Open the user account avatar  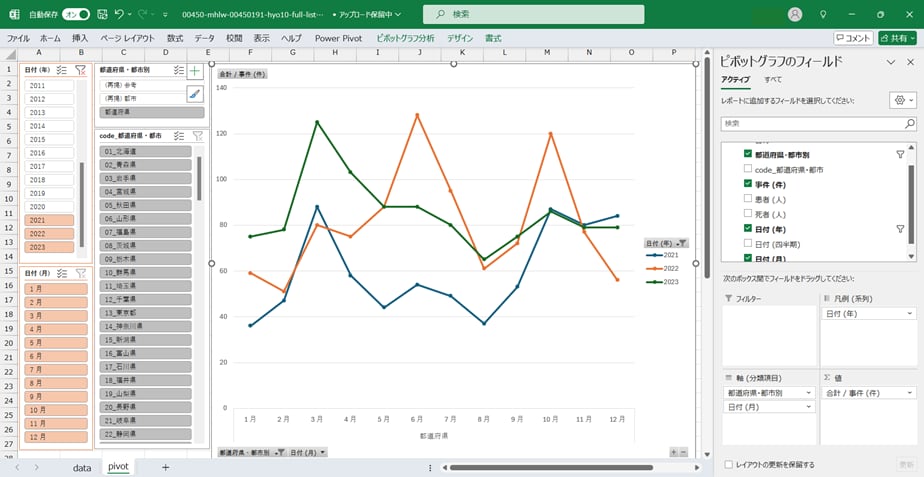tap(795, 14)
